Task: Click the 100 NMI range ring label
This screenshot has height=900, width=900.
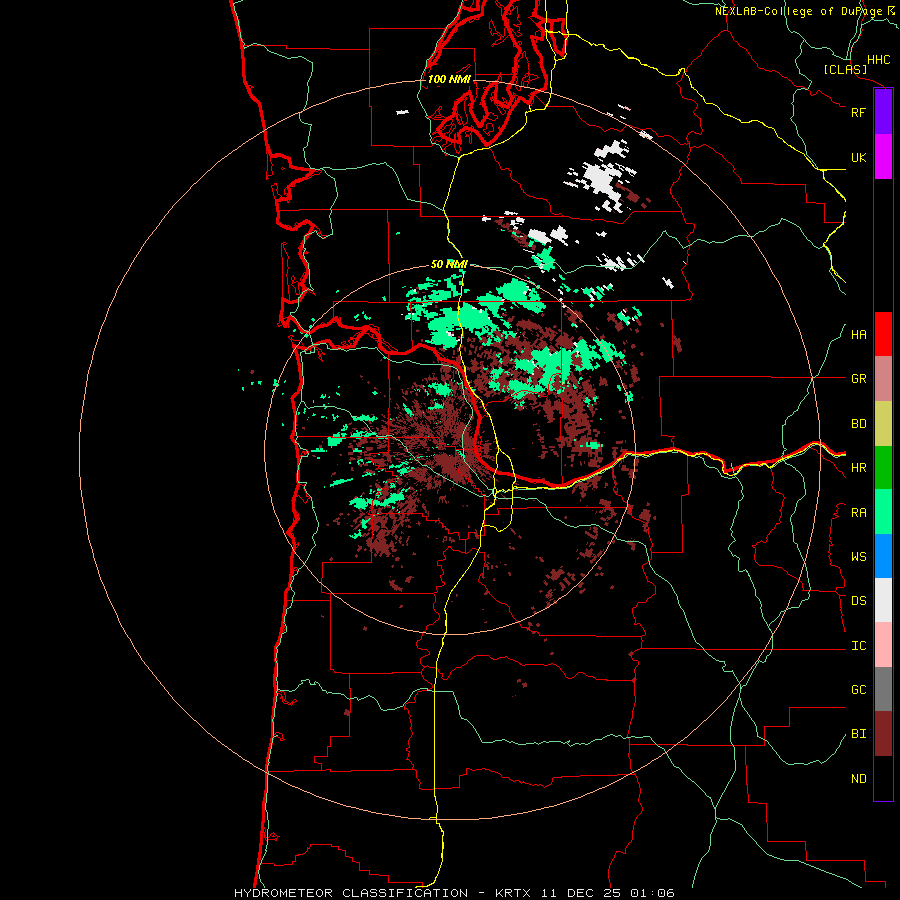Action: (449, 79)
